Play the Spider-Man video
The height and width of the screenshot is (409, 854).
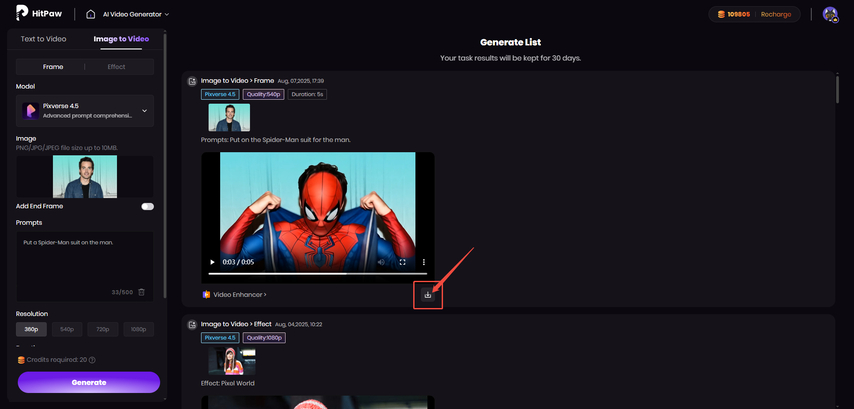[212, 262]
